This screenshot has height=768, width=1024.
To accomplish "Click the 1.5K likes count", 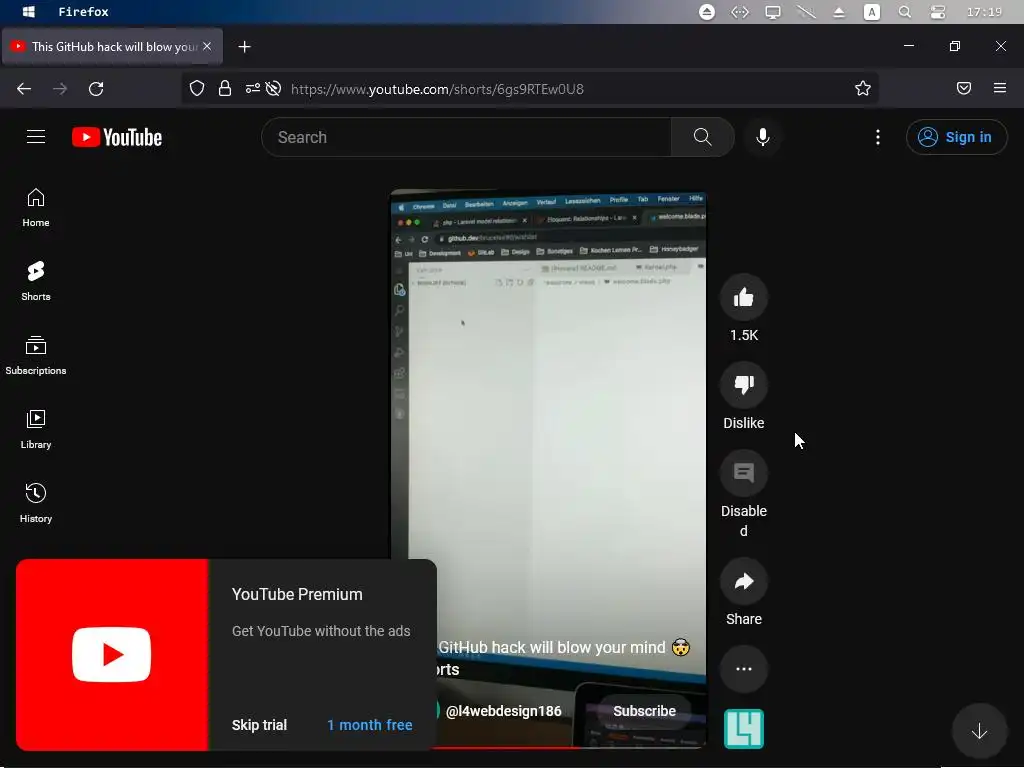I will pos(744,335).
